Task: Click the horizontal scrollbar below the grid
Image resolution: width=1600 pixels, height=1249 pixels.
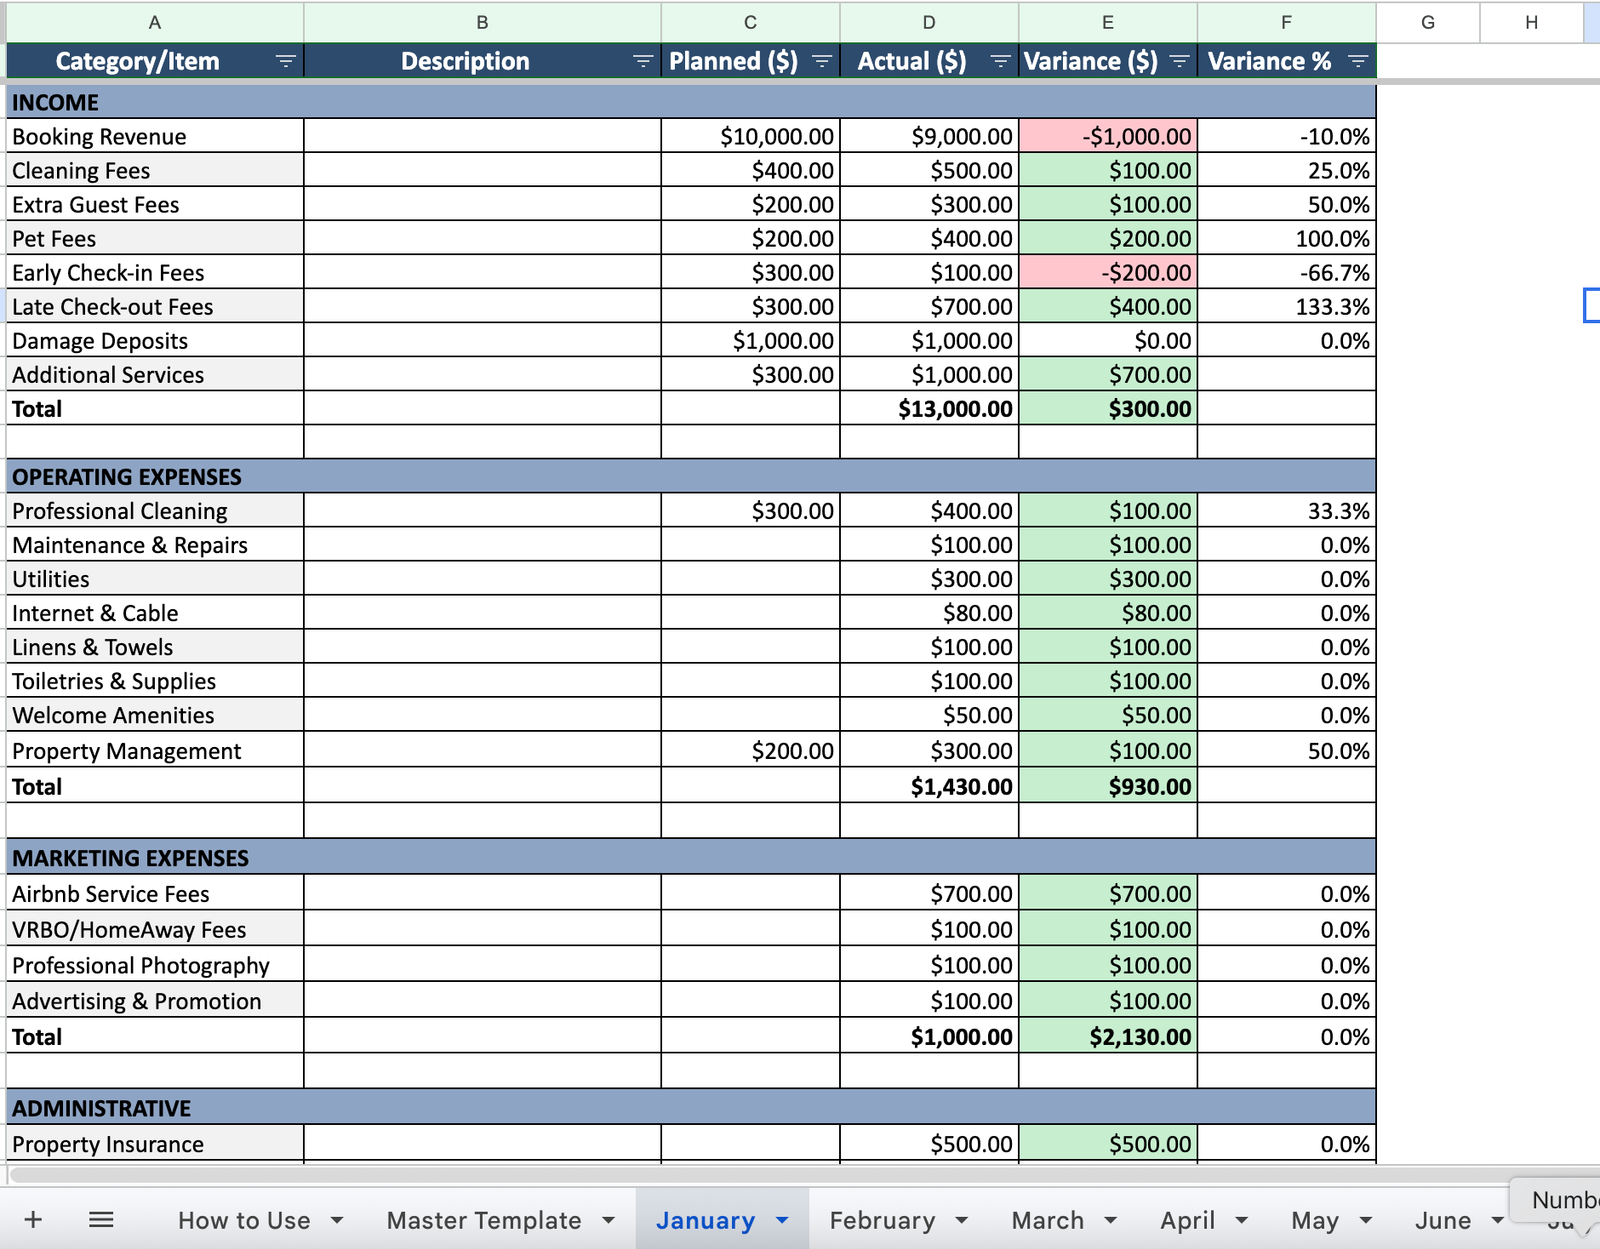Action: [700, 1174]
